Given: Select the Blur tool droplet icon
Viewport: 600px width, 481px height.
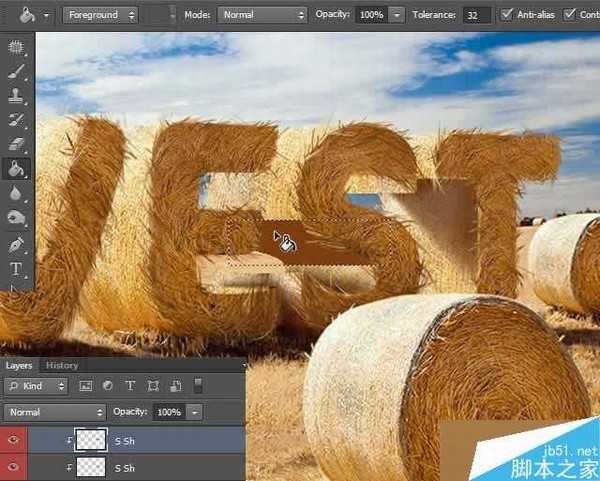Looking at the screenshot, I should (x=16, y=193).
